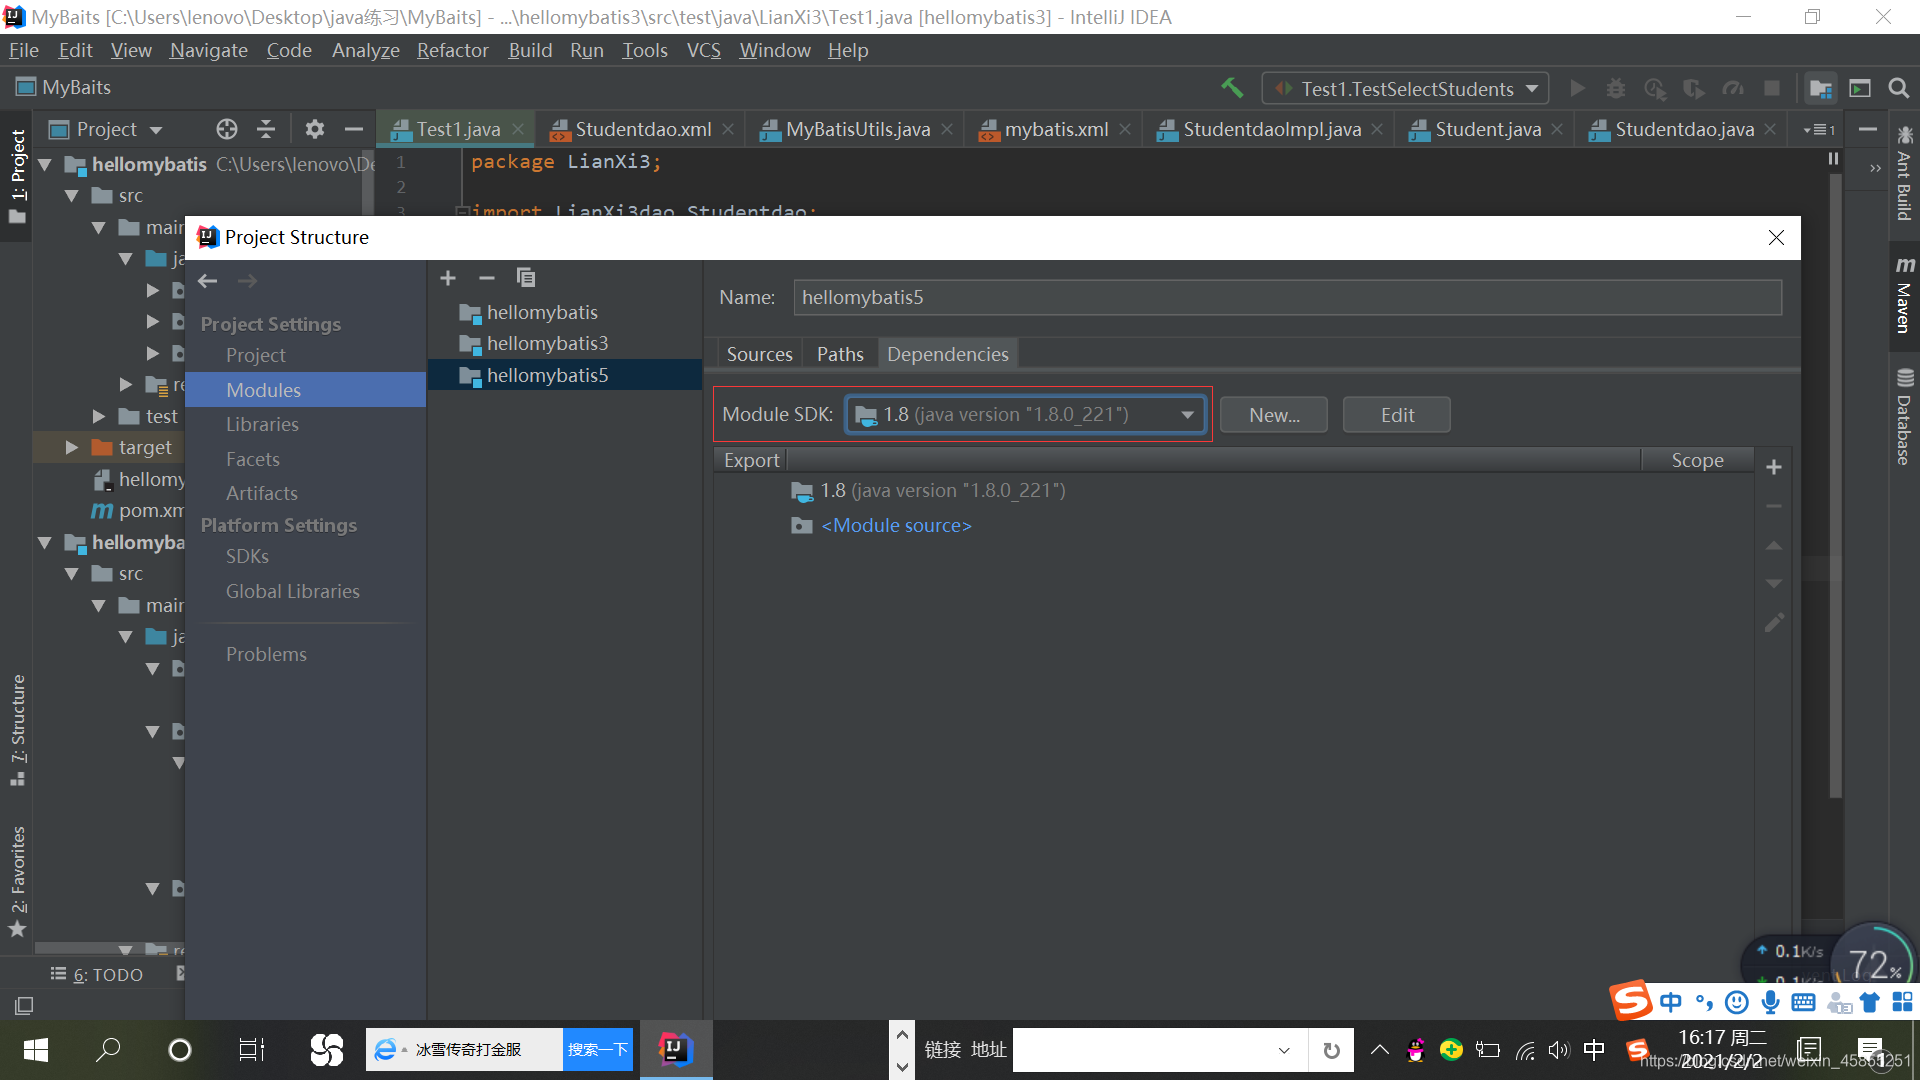Image resolution: width=1920 pixels, height=1080 pixels.
Task: Click the taskbar search magnifier
Action: click(108, 1050)
